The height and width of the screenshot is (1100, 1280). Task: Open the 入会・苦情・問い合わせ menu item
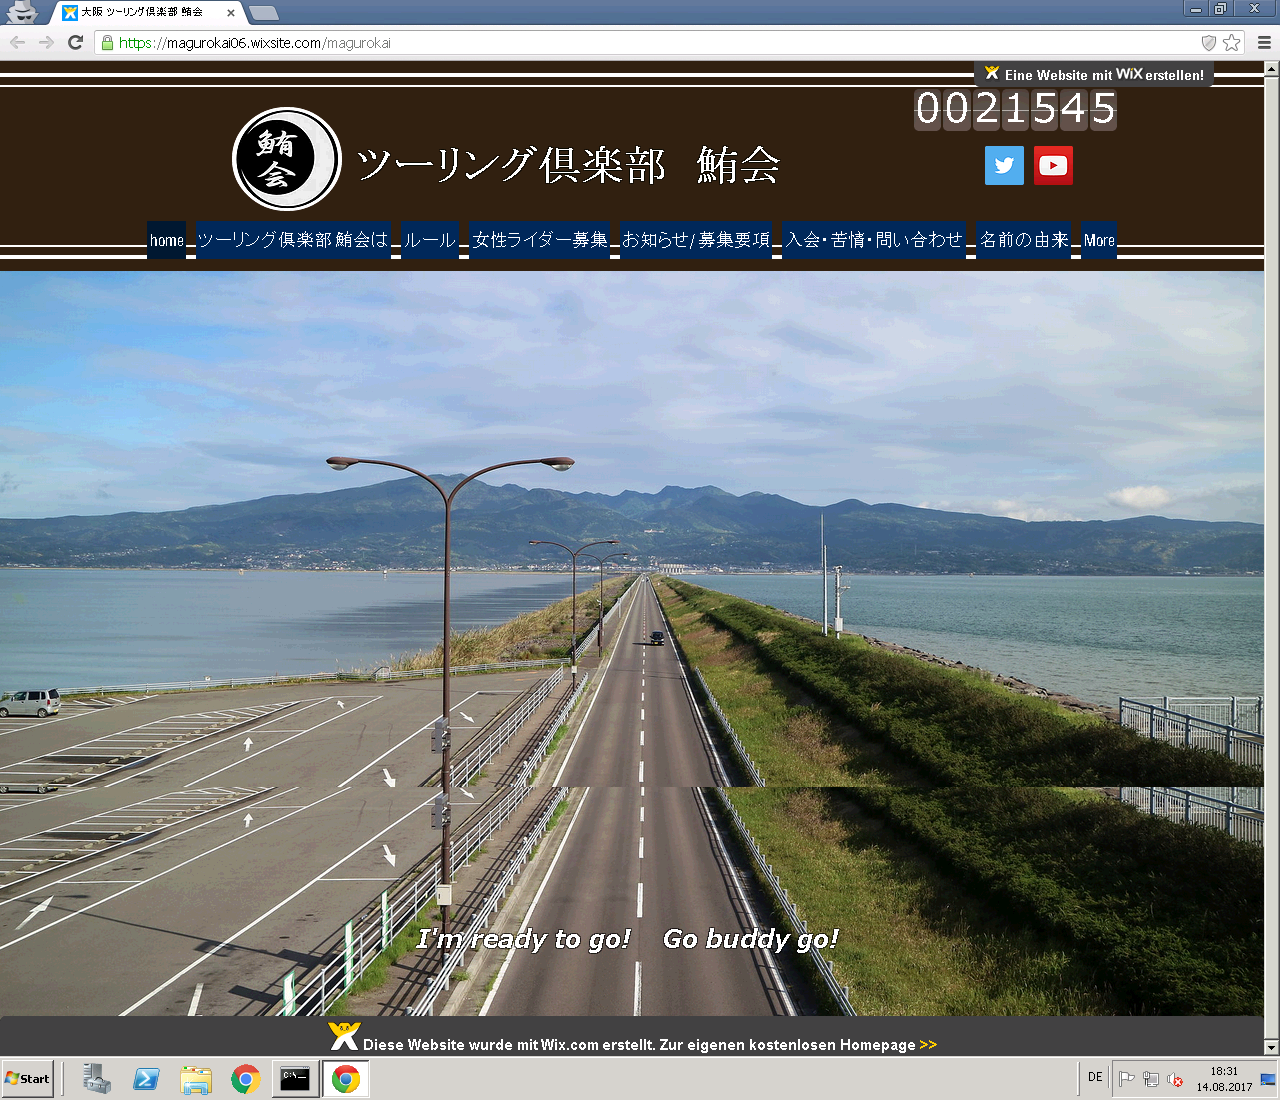[874, 240]
